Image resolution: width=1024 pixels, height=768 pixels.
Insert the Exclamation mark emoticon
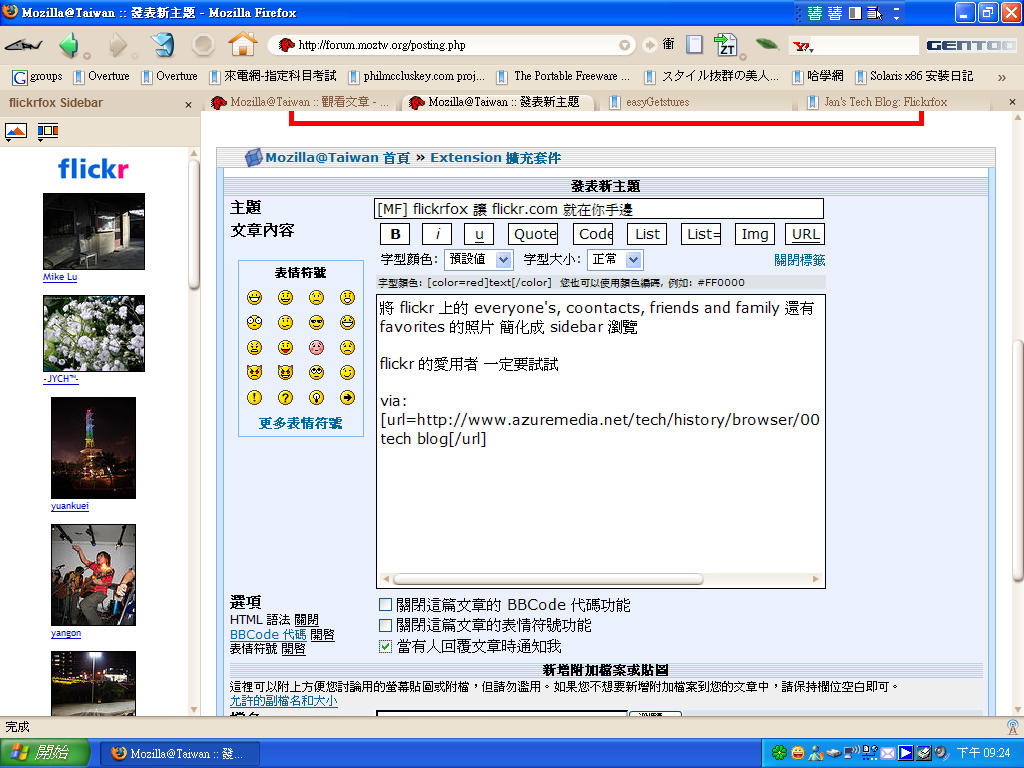click(255, 397)
